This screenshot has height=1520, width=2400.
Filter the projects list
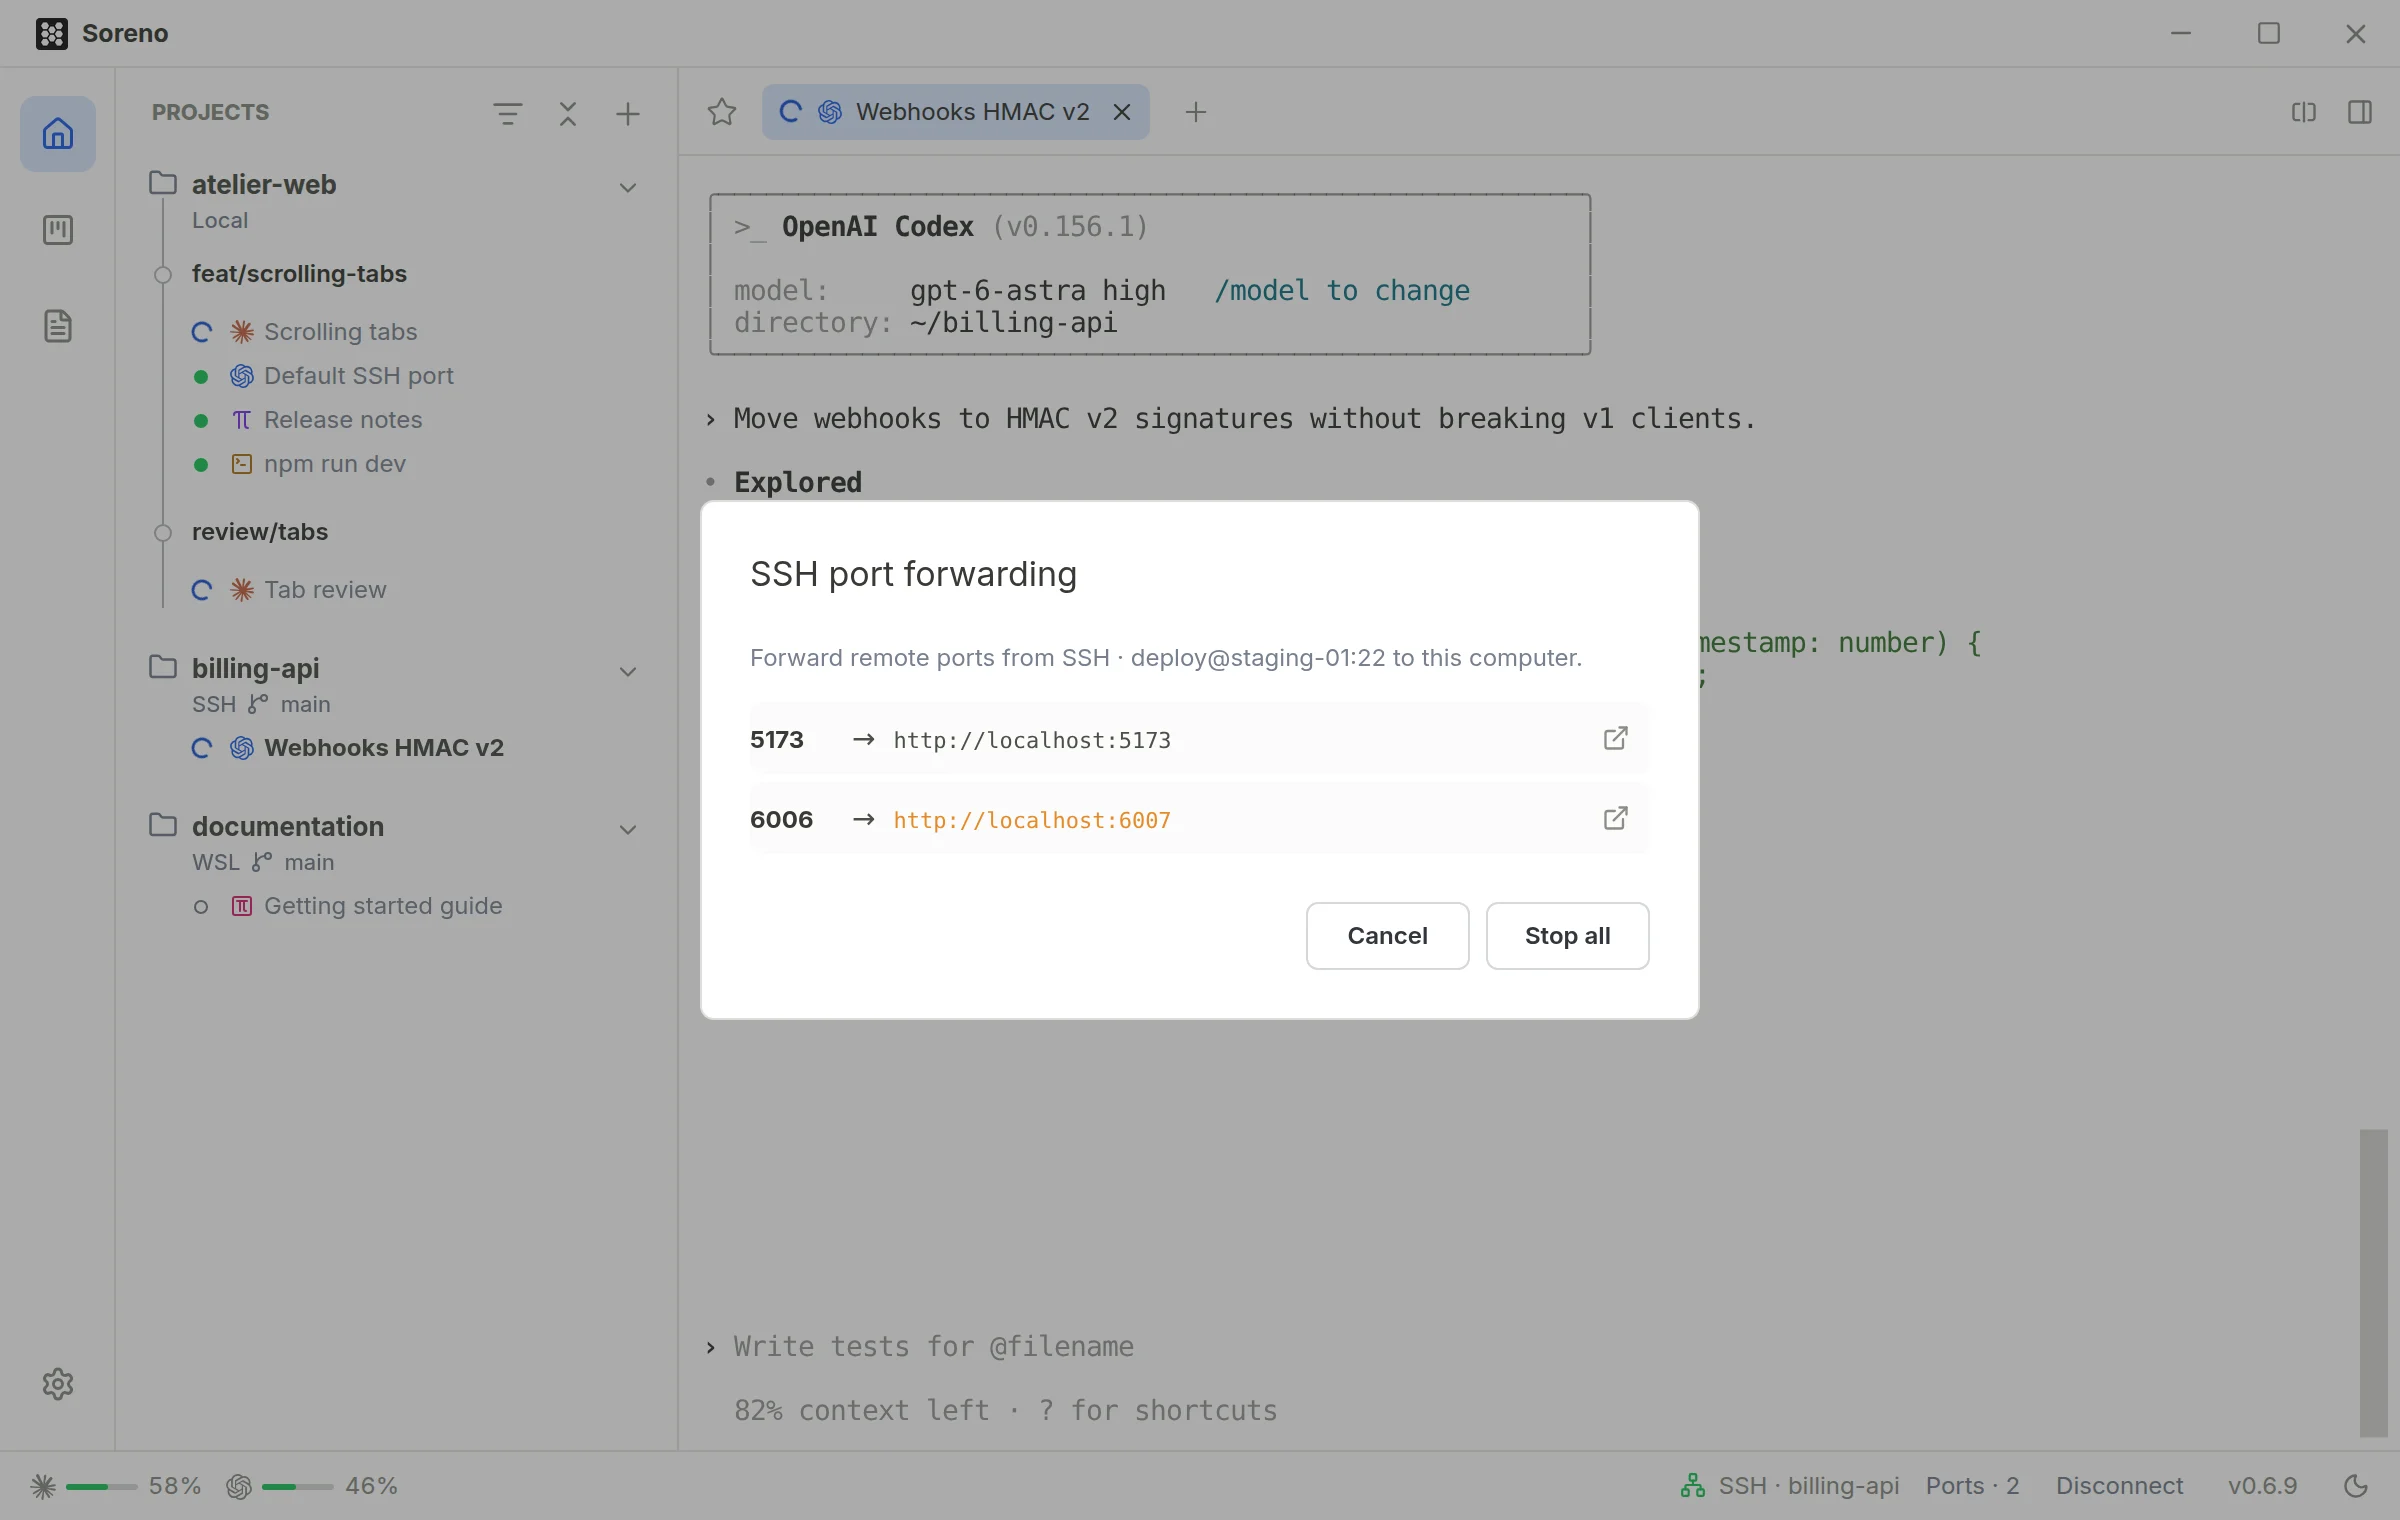point(508,113)
